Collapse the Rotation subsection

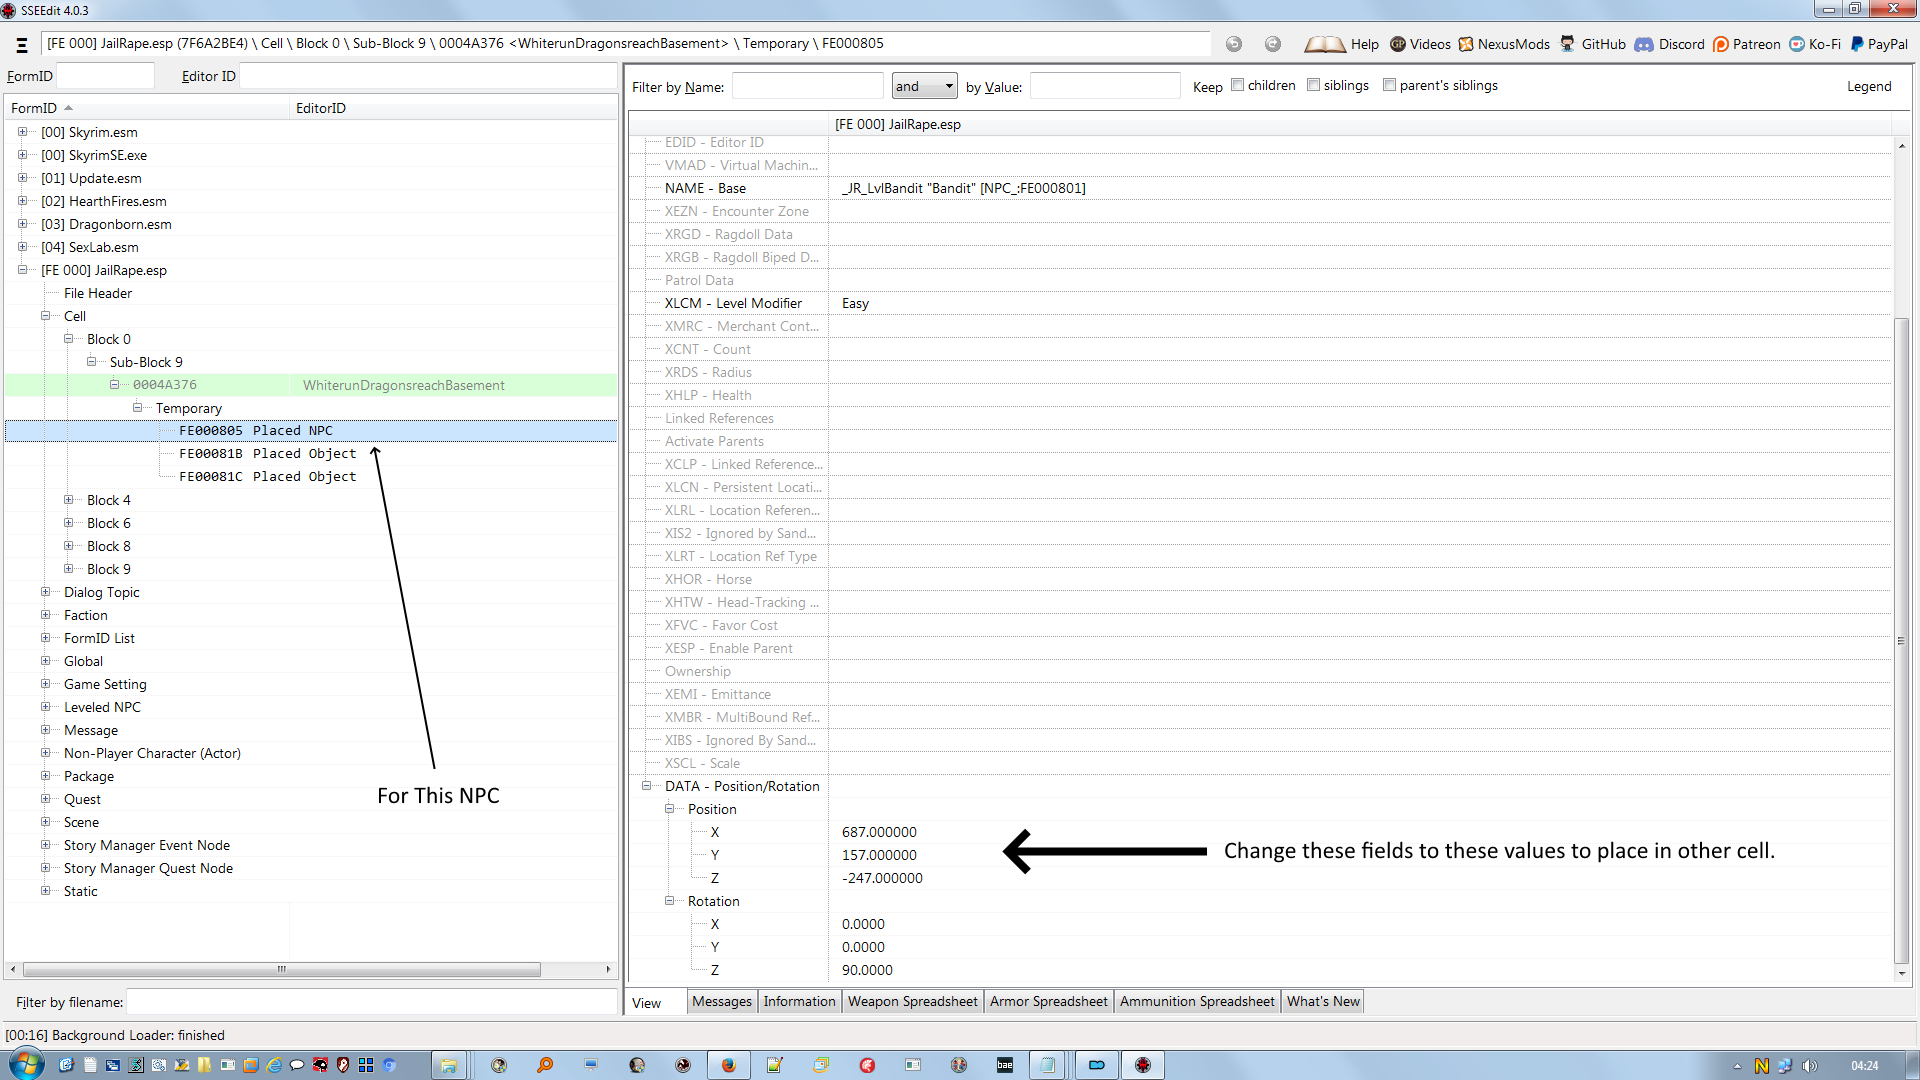coord(669,901)
